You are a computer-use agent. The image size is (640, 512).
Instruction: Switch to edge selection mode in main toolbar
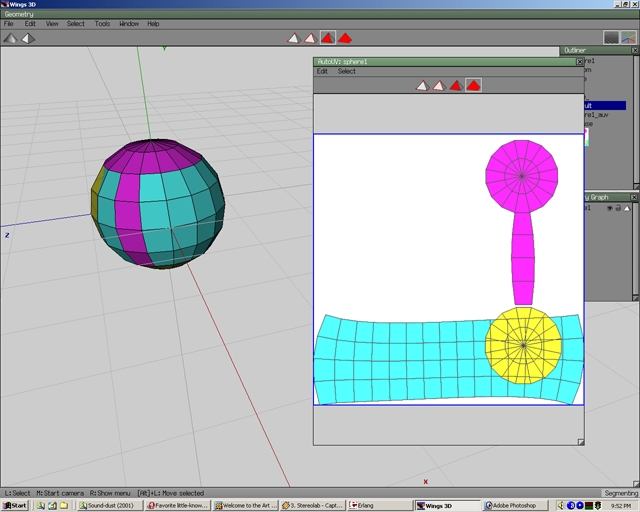pyautogui.click(x=311, y=38)
